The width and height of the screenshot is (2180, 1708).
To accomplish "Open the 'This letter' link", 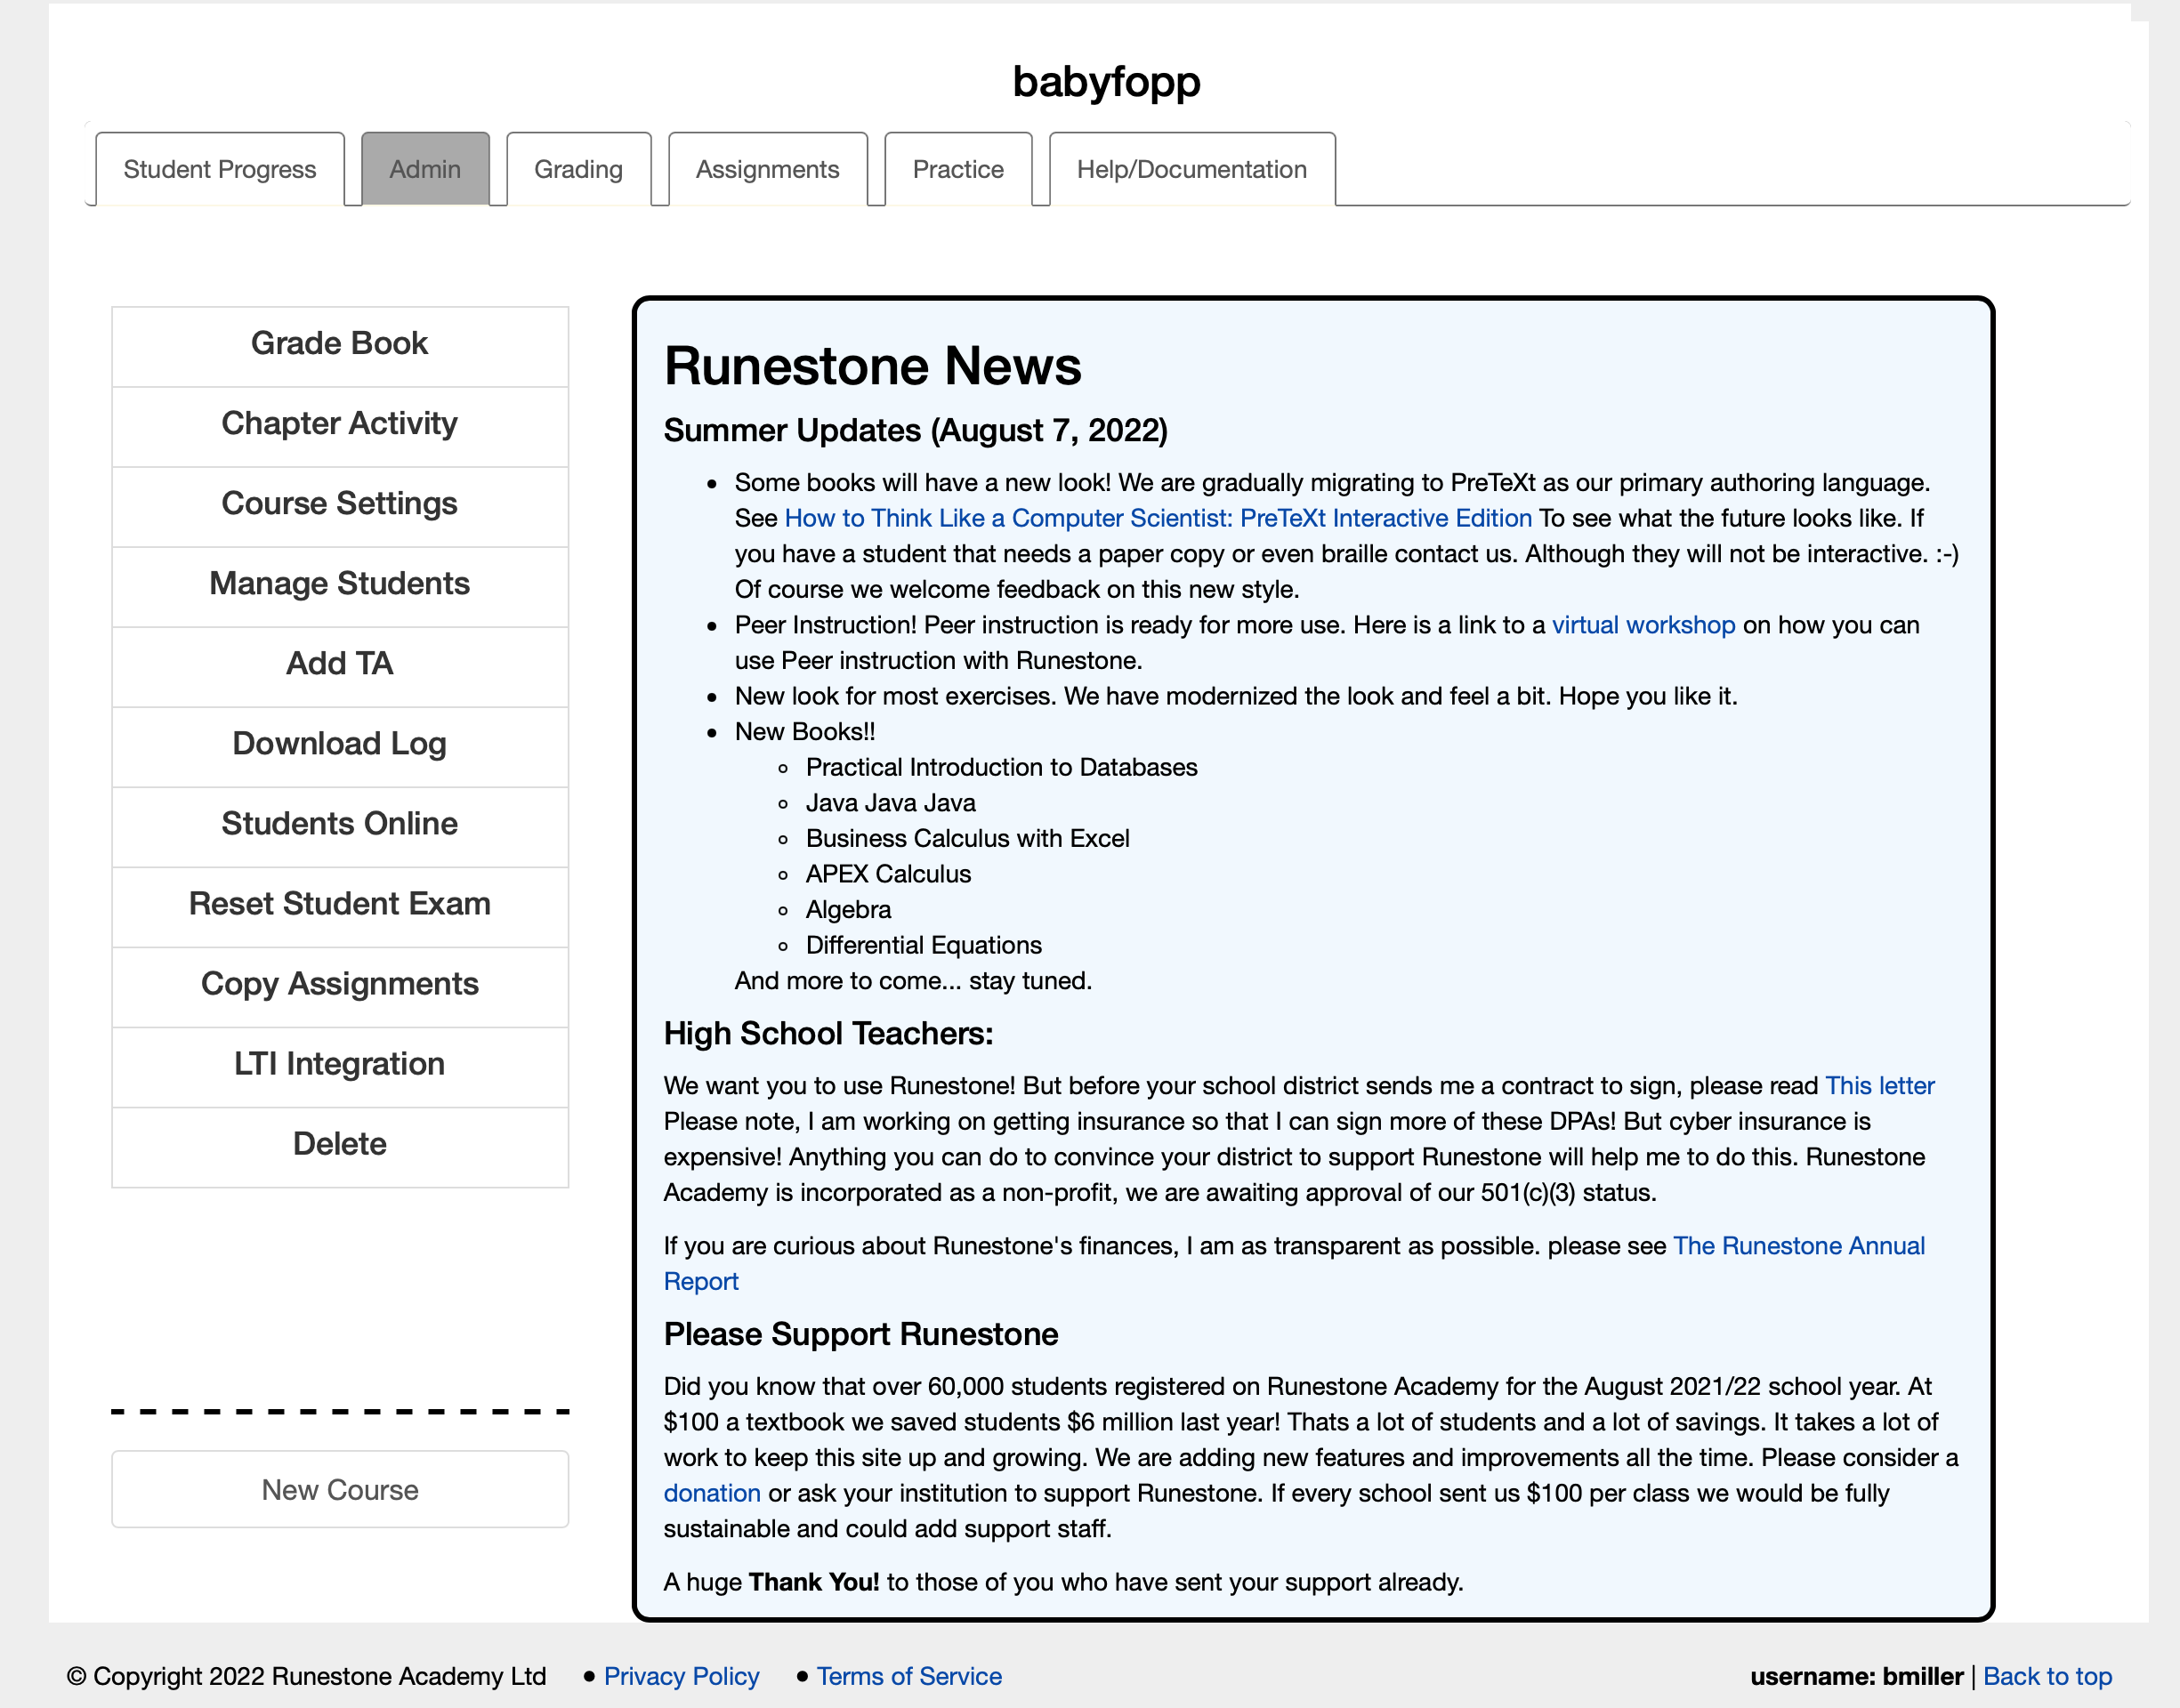I will point(1879,1086).
